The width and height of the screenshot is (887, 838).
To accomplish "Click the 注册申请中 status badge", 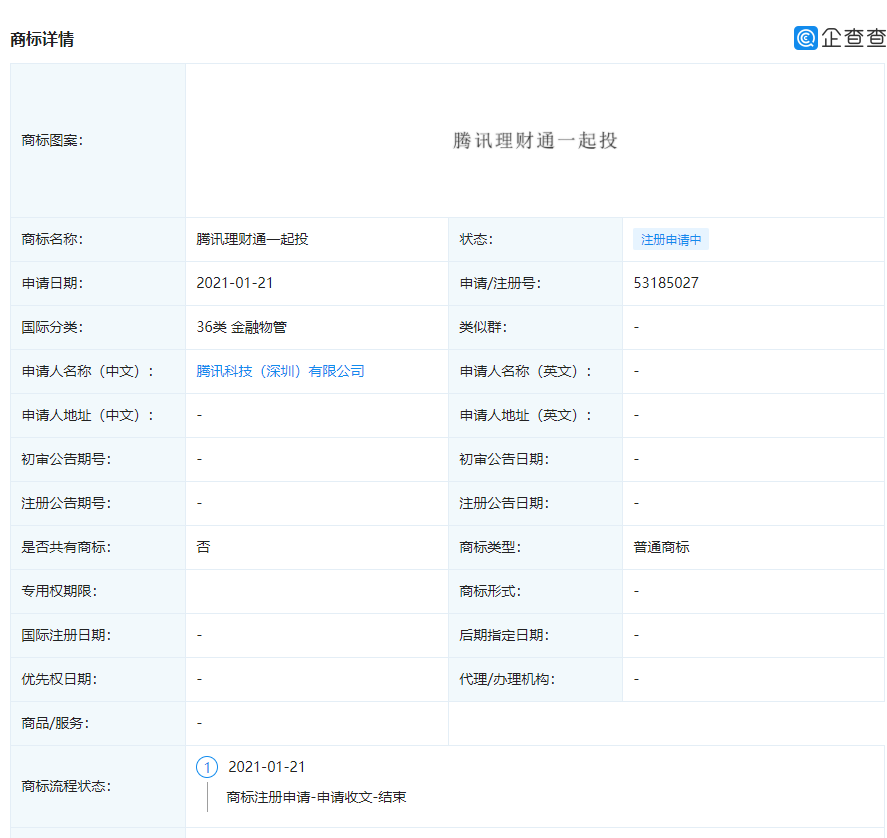I will [x=670, y=239].
